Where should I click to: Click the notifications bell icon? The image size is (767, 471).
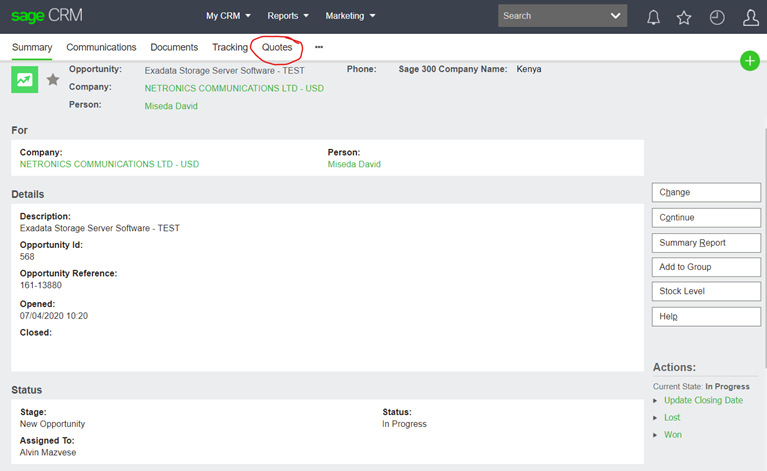tap(654, 17)
